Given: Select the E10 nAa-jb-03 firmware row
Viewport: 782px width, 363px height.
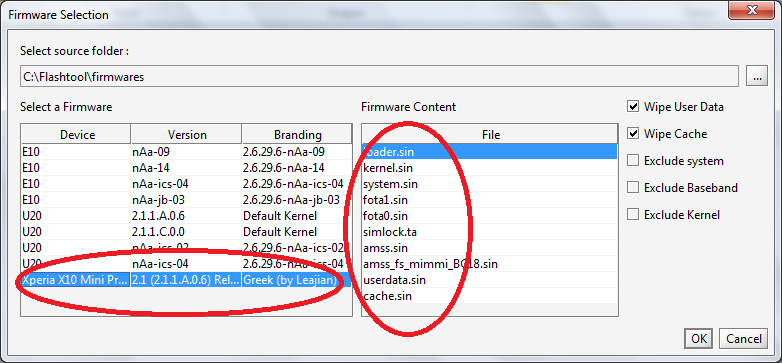Looking at the screenshot, I should 186,199.
